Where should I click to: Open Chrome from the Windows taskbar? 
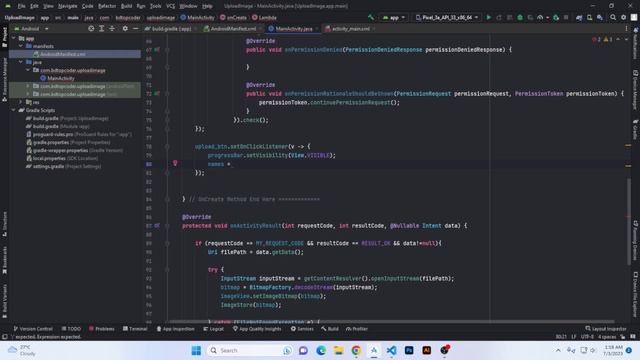coord(356,350)
